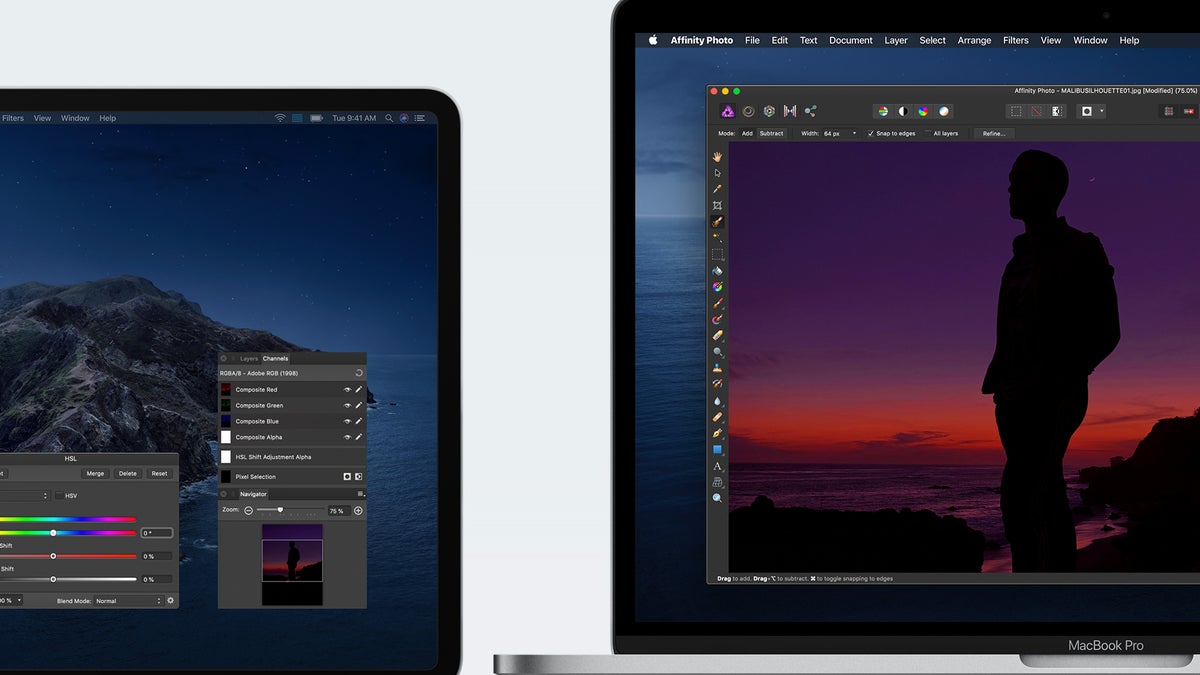The width and height of the screenshot is (1200, 675).
Task: Open the Affinity Photo application menu
Action: click(702, 40)
